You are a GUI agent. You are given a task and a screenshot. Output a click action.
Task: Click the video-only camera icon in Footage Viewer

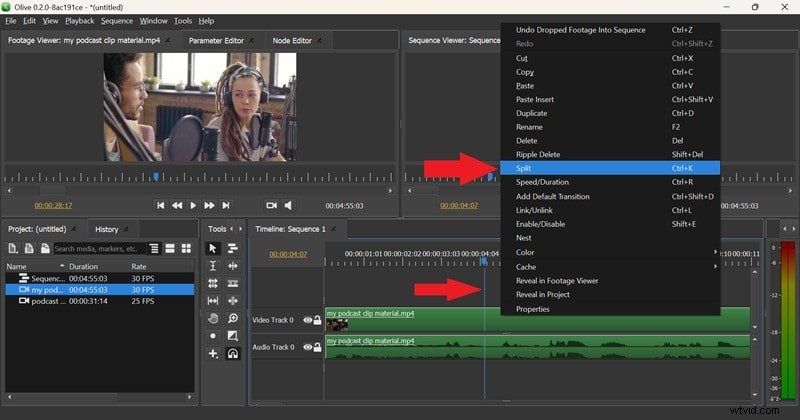(x=271, y=205)
